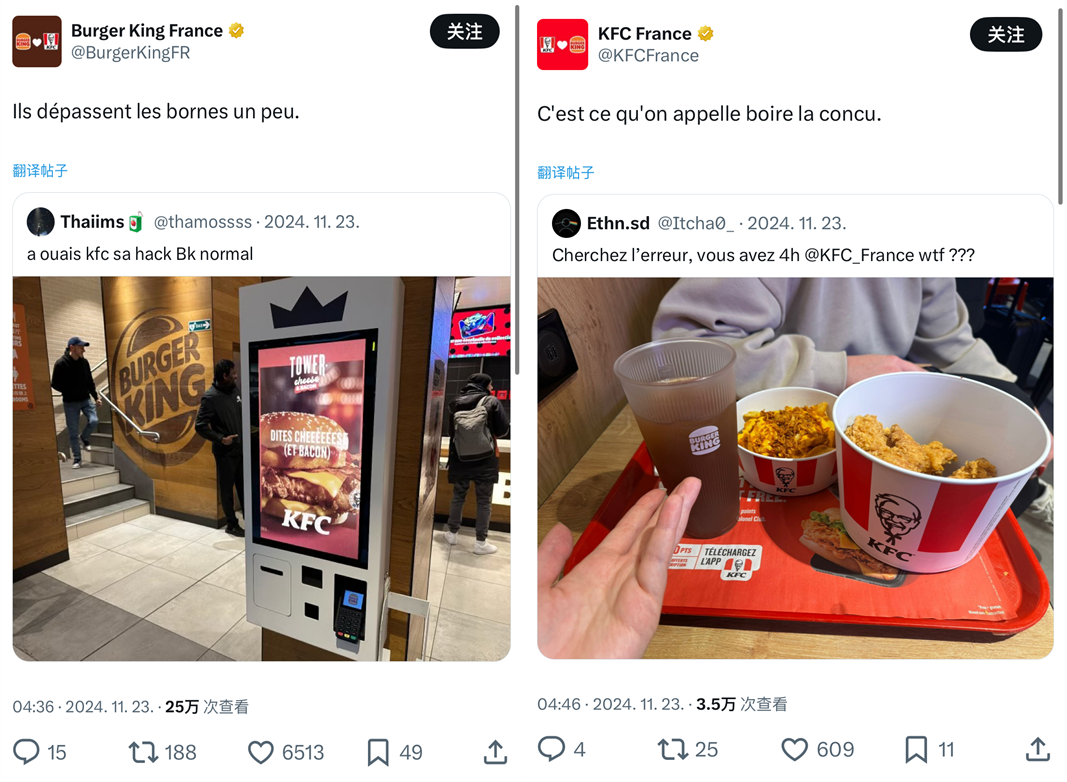Share the Burger King France post
1067x782 pixels.
495,751
